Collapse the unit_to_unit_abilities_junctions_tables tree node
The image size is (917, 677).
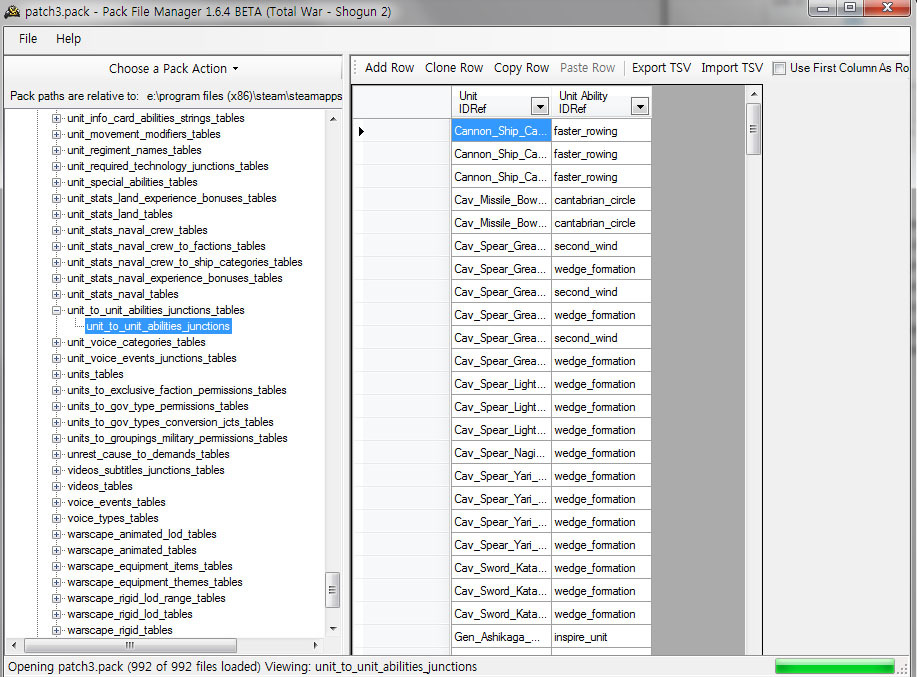[x=57, y=310]
